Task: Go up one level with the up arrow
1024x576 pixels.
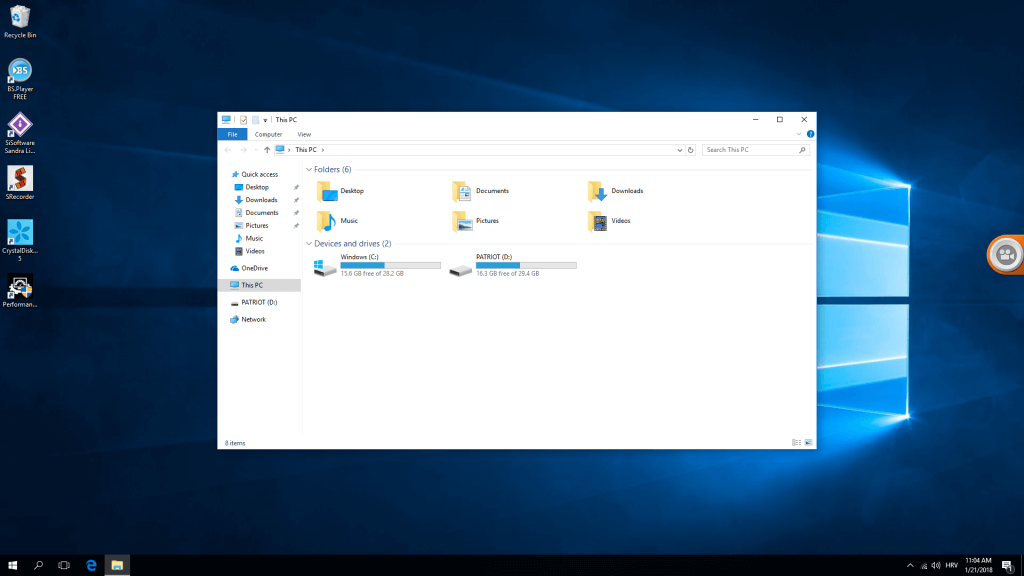Action: pos(267,150)
